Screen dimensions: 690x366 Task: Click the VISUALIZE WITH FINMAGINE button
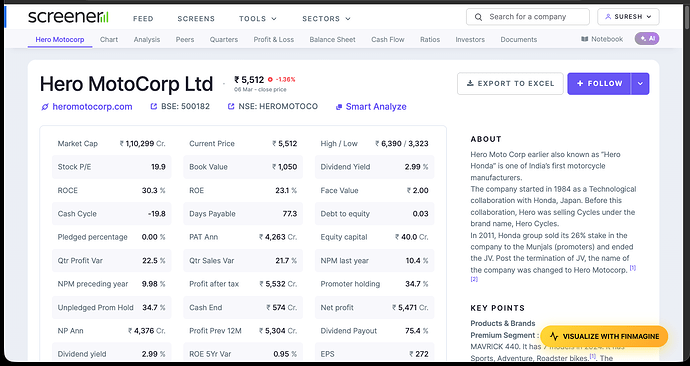(604, 337)
